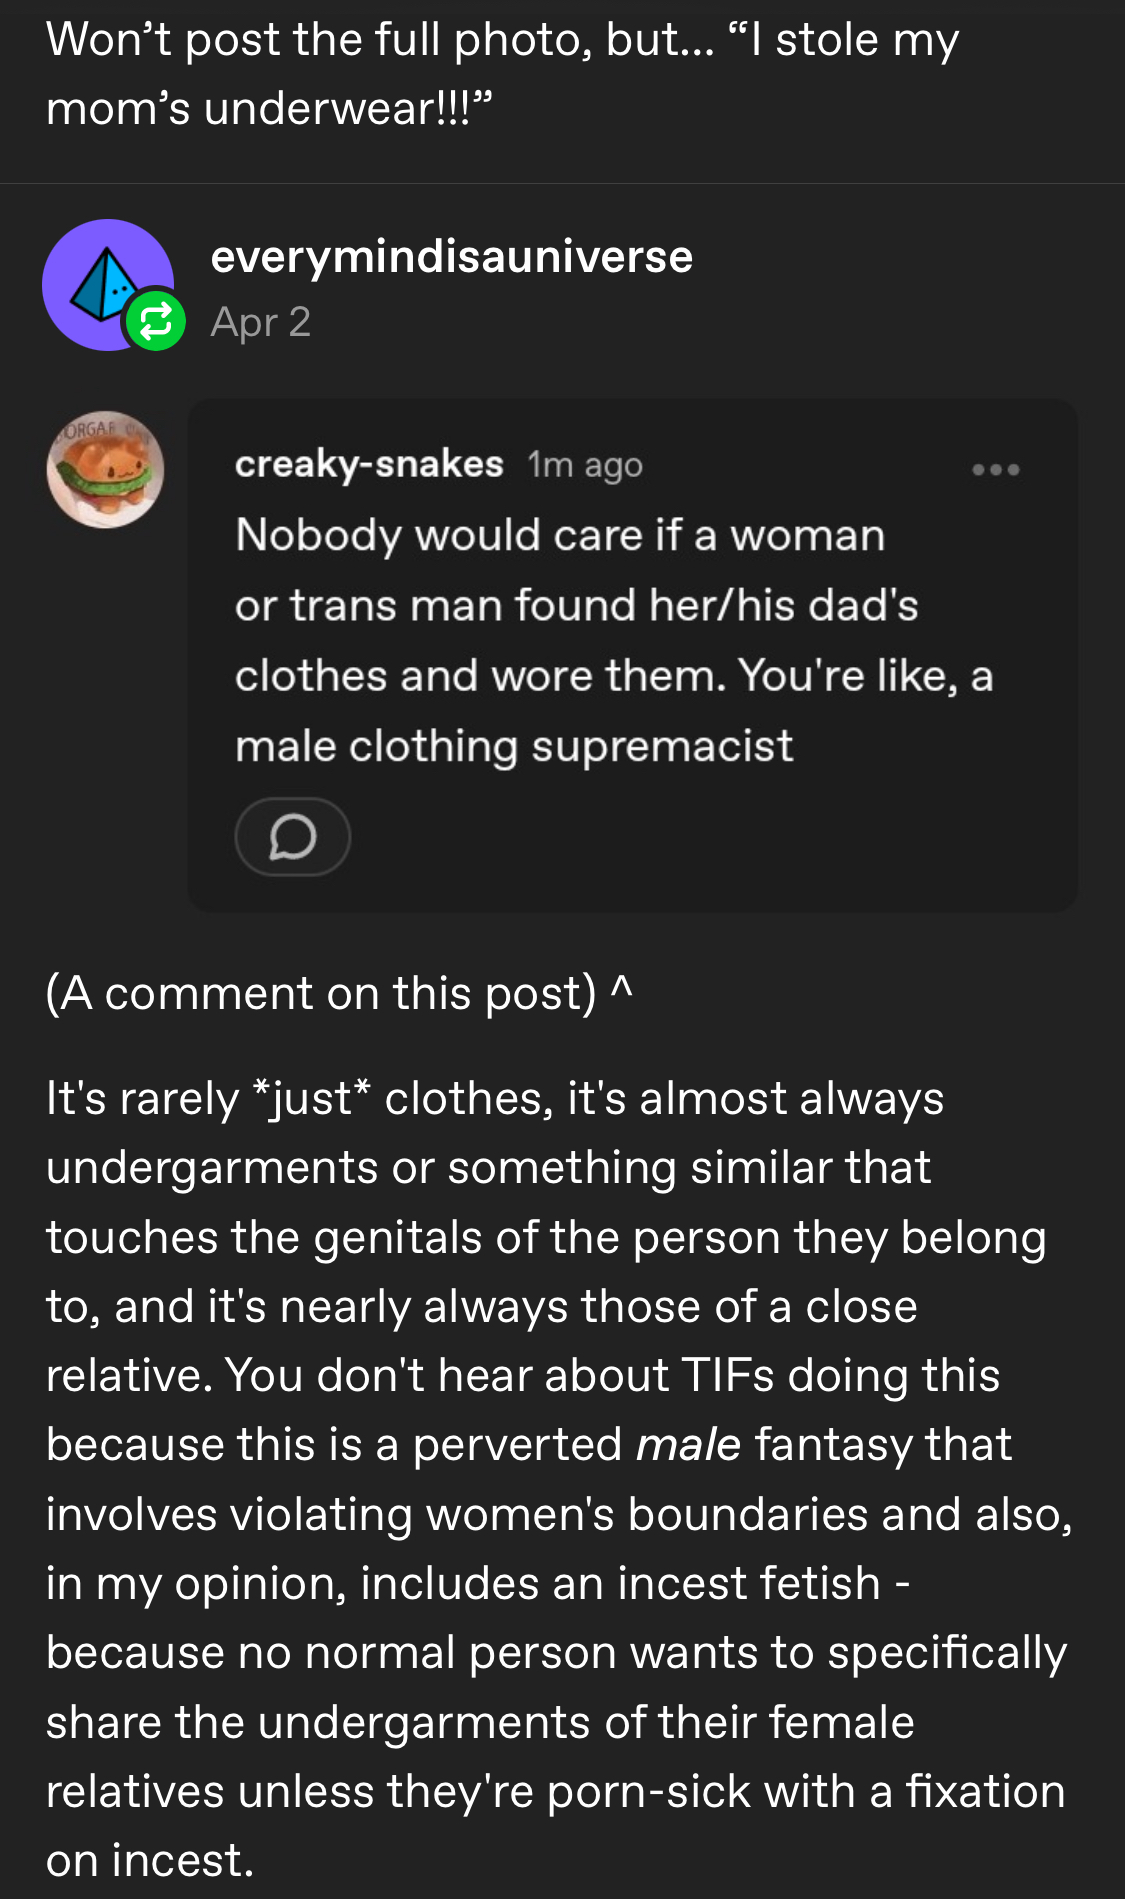
Task: Tap the 'on incest.' closing line
Action: click(150, 1860)
